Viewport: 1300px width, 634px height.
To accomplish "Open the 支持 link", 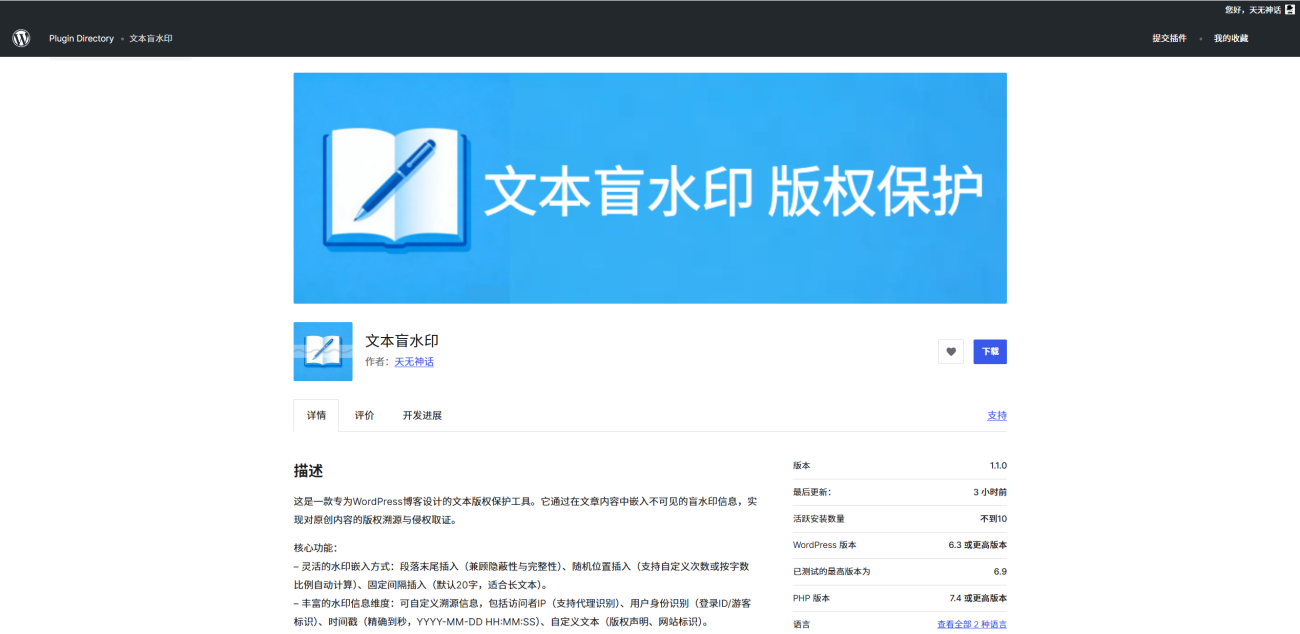I will pos(996,415).
